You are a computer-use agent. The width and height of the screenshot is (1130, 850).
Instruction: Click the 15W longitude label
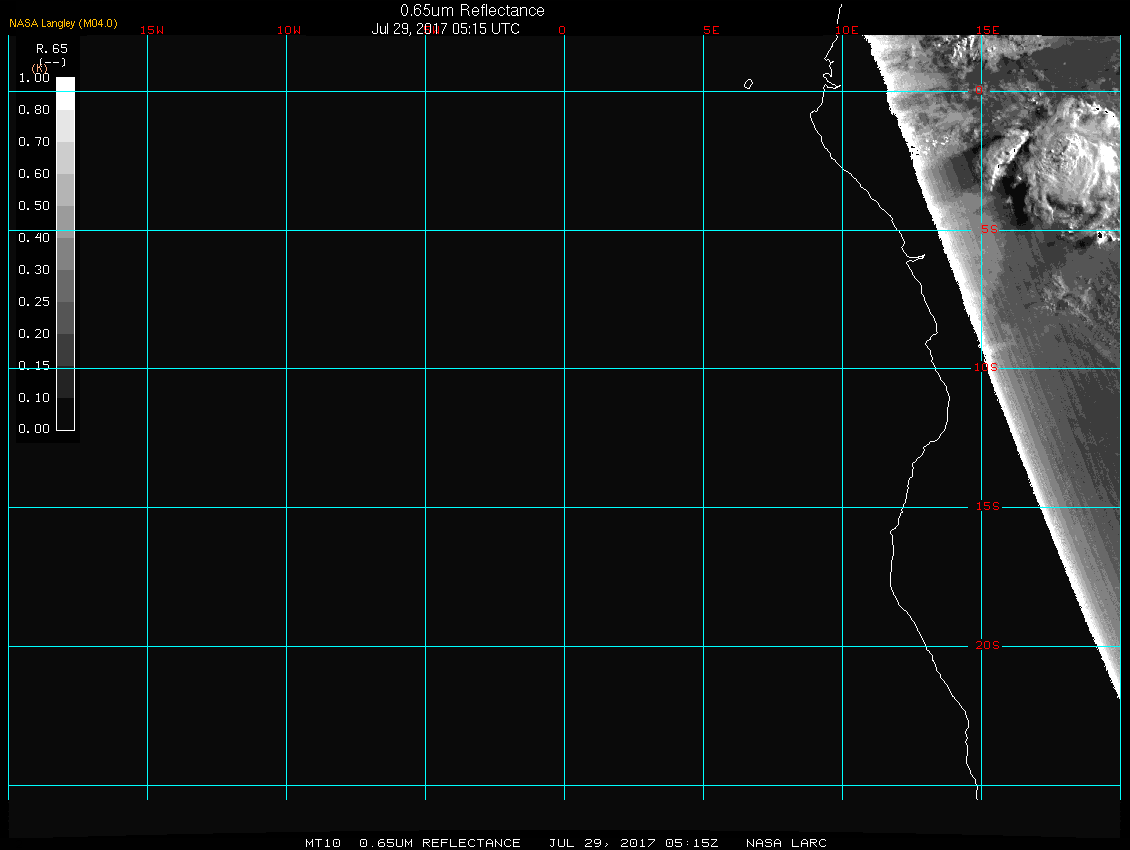(152, 30)
